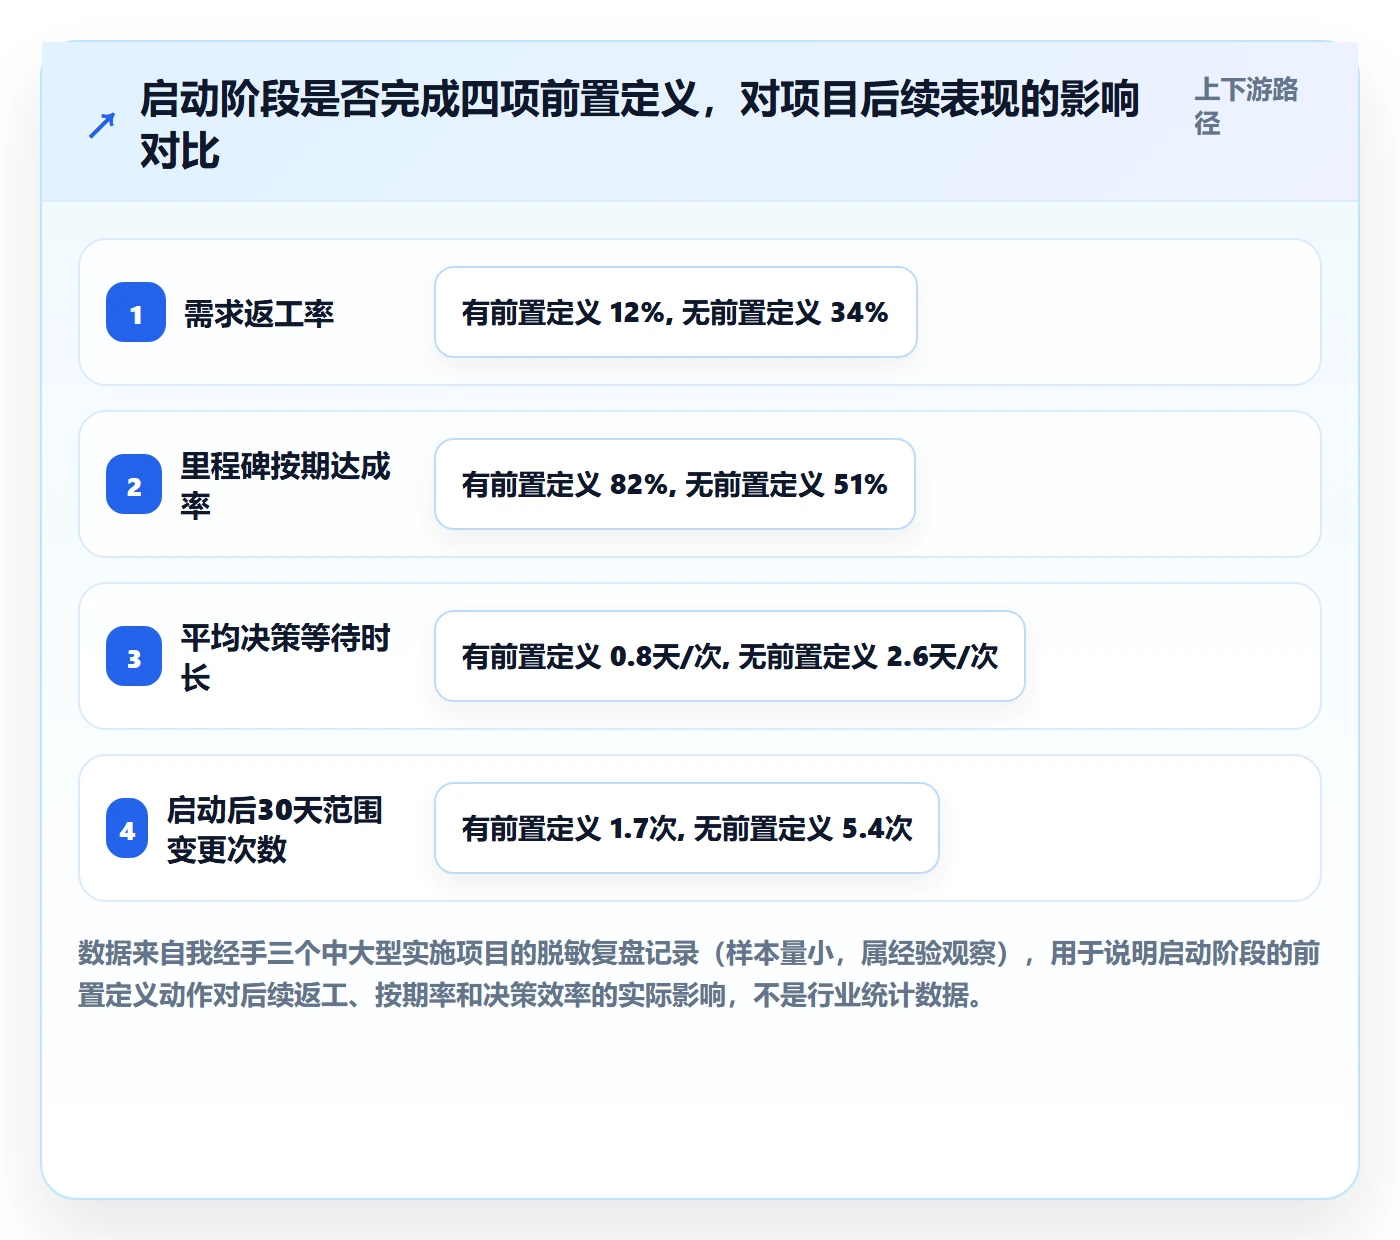Click the value box 有前置定义 82%, 无前置定义 51%
The height and width of the screenshot is (1240, 1400).
(x=675, y=484)
